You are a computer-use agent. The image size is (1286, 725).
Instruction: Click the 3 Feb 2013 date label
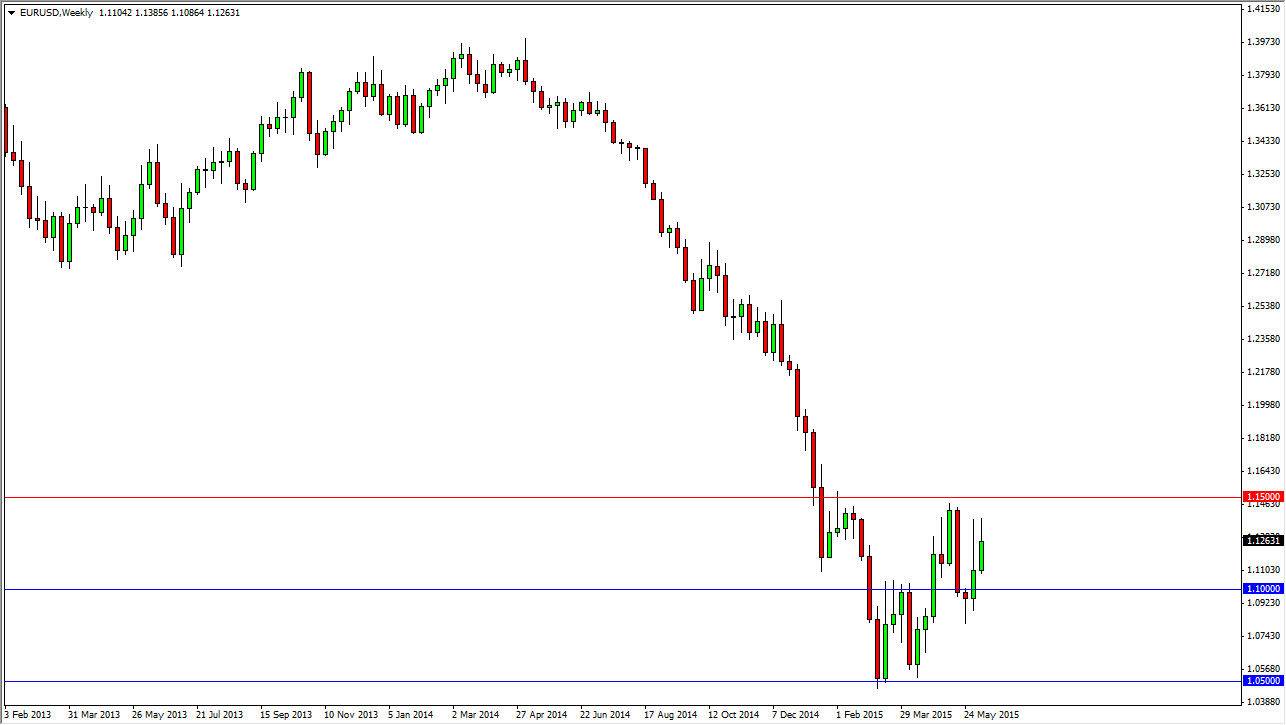27,715
